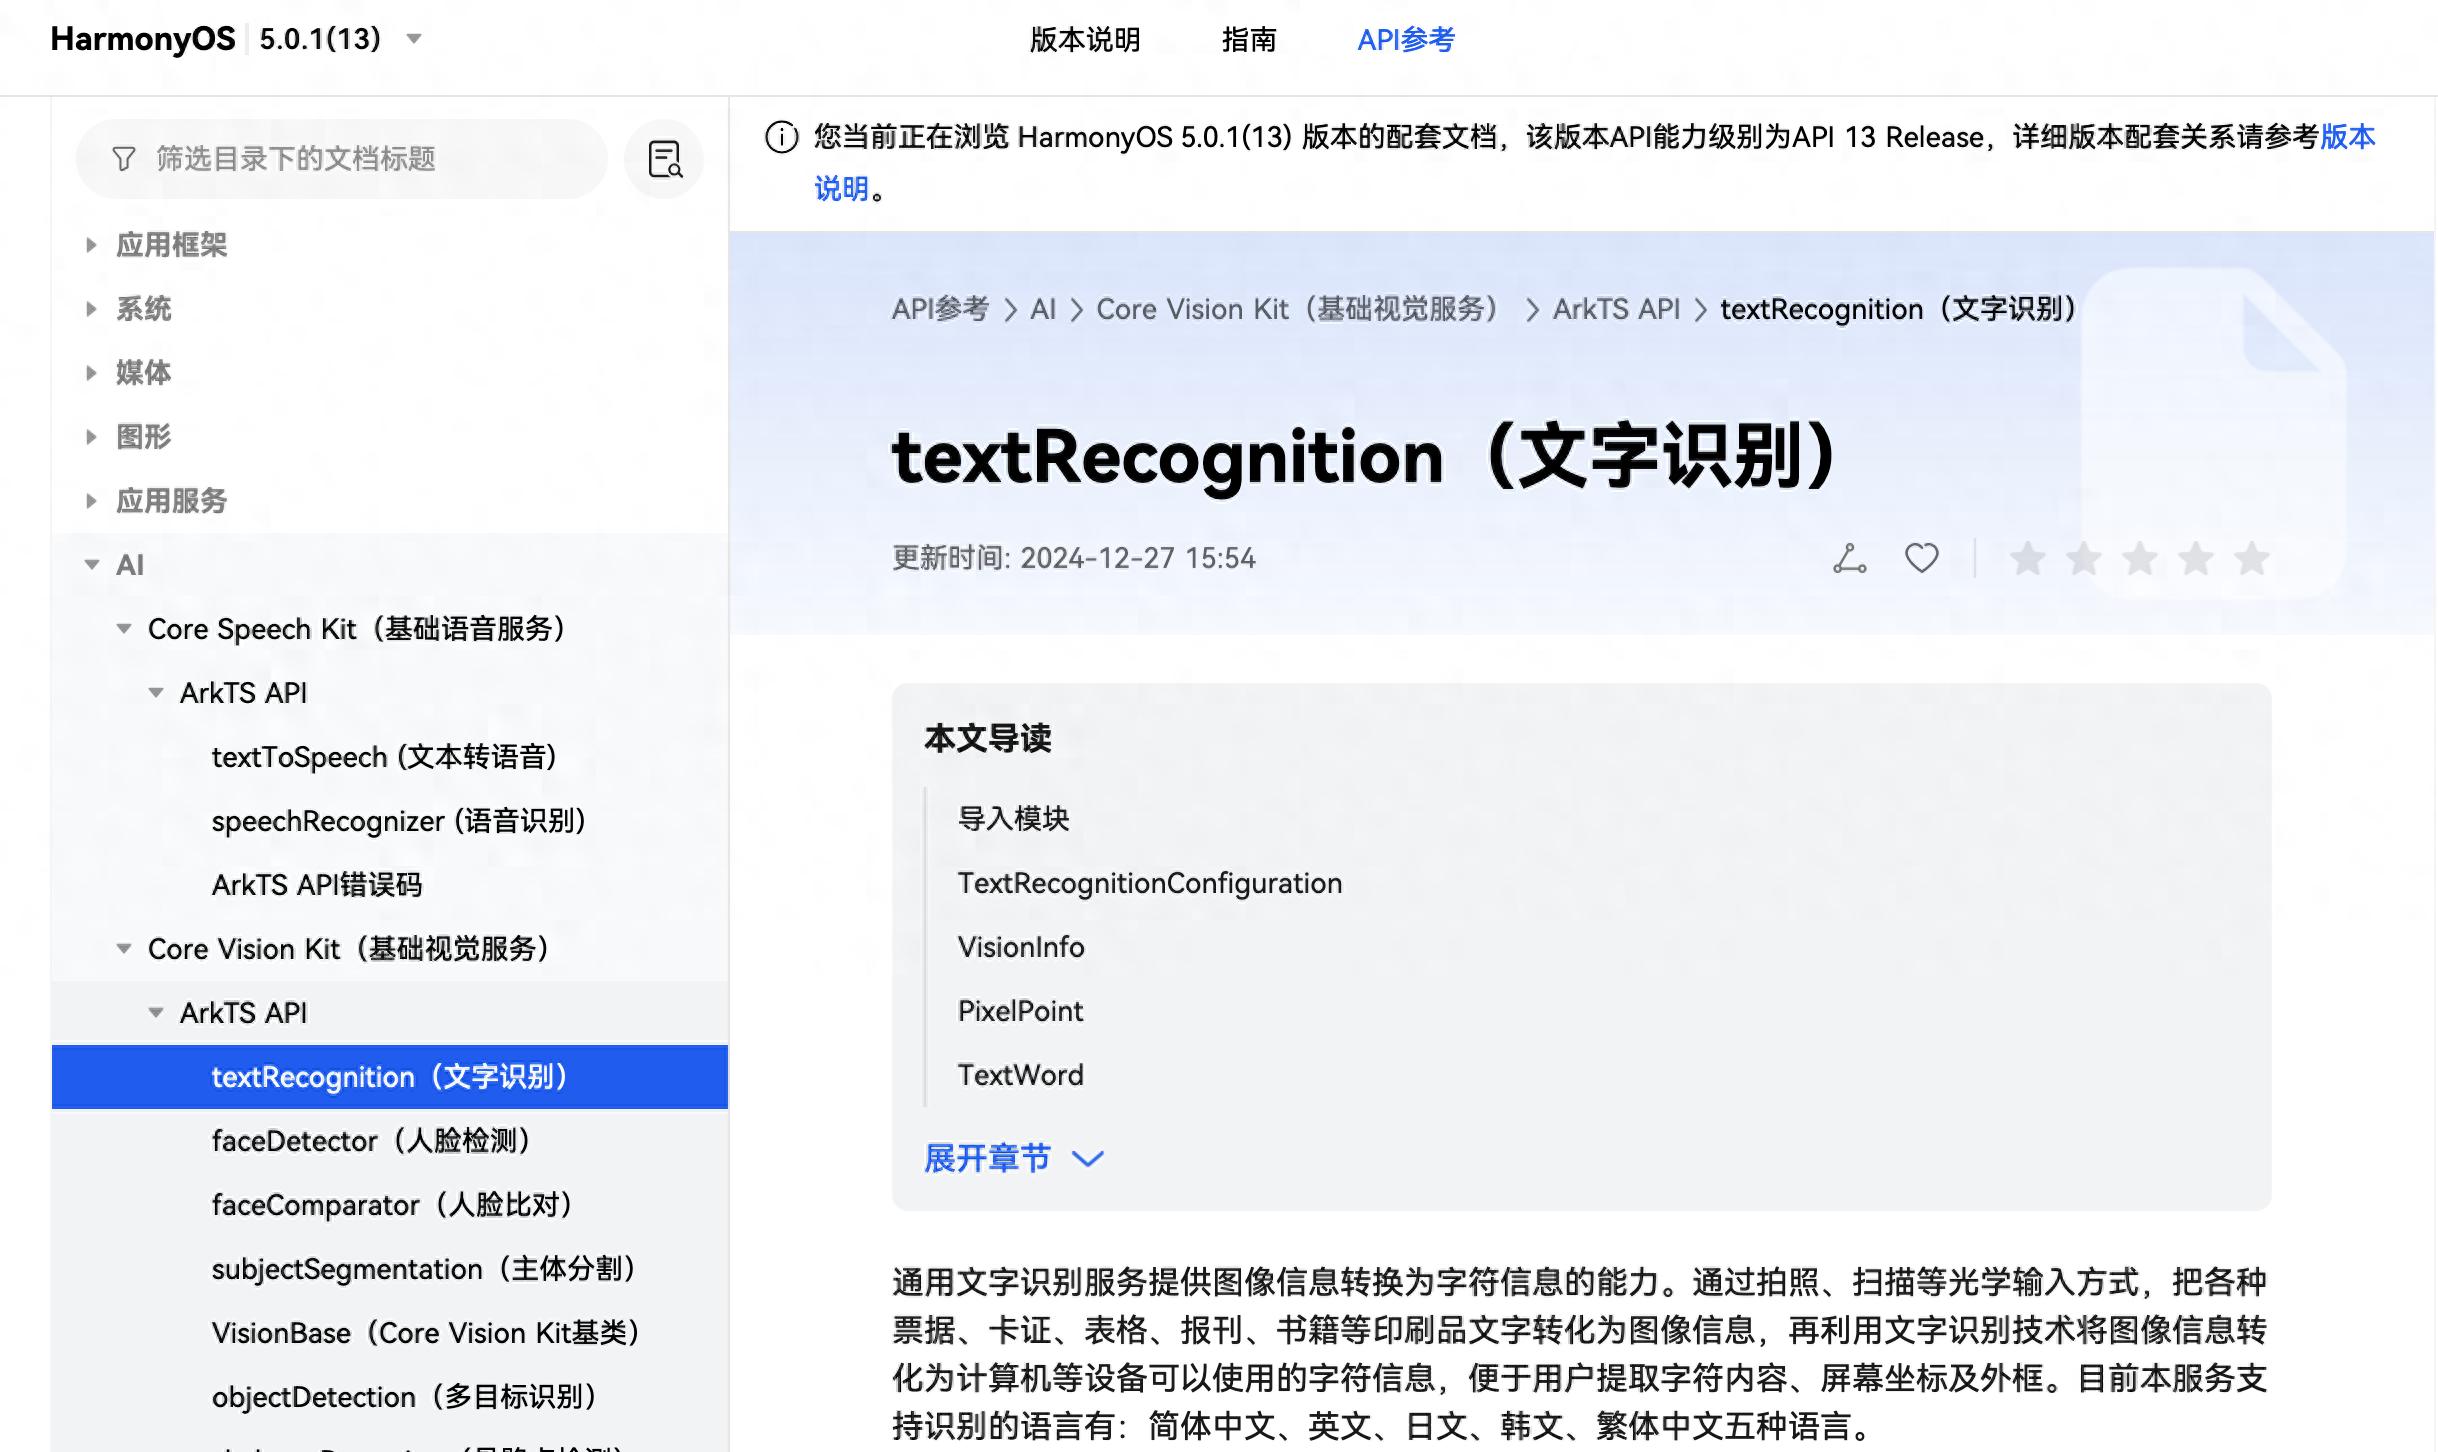Select textToSpeech (文本转语音) in the sidebar
This screenshot has height=1452, width=2438.
pyautogui.click(x=386, y=757)
